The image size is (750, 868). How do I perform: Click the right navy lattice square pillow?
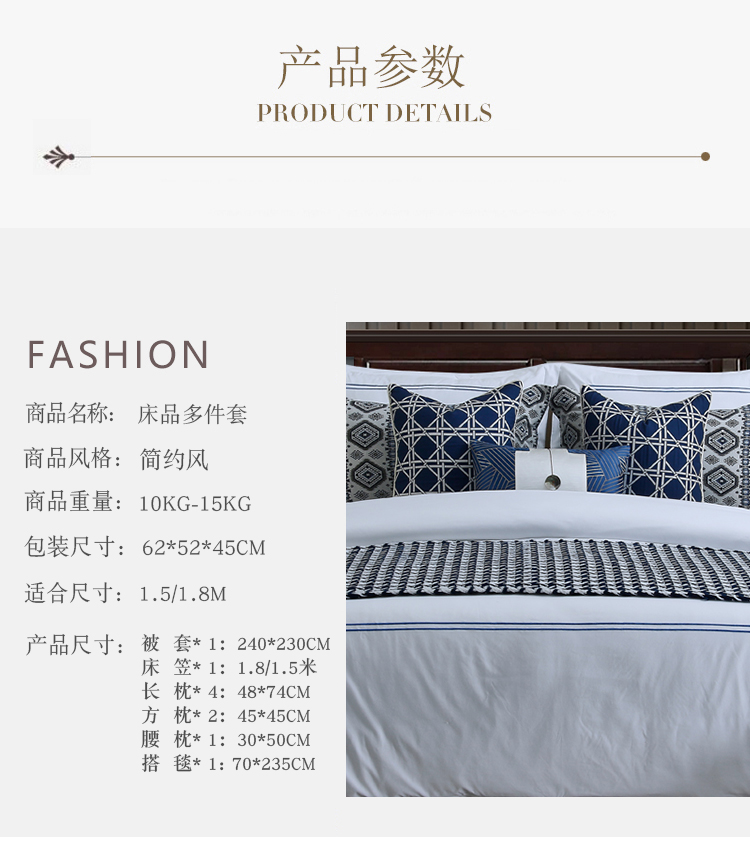pos(646,443)
